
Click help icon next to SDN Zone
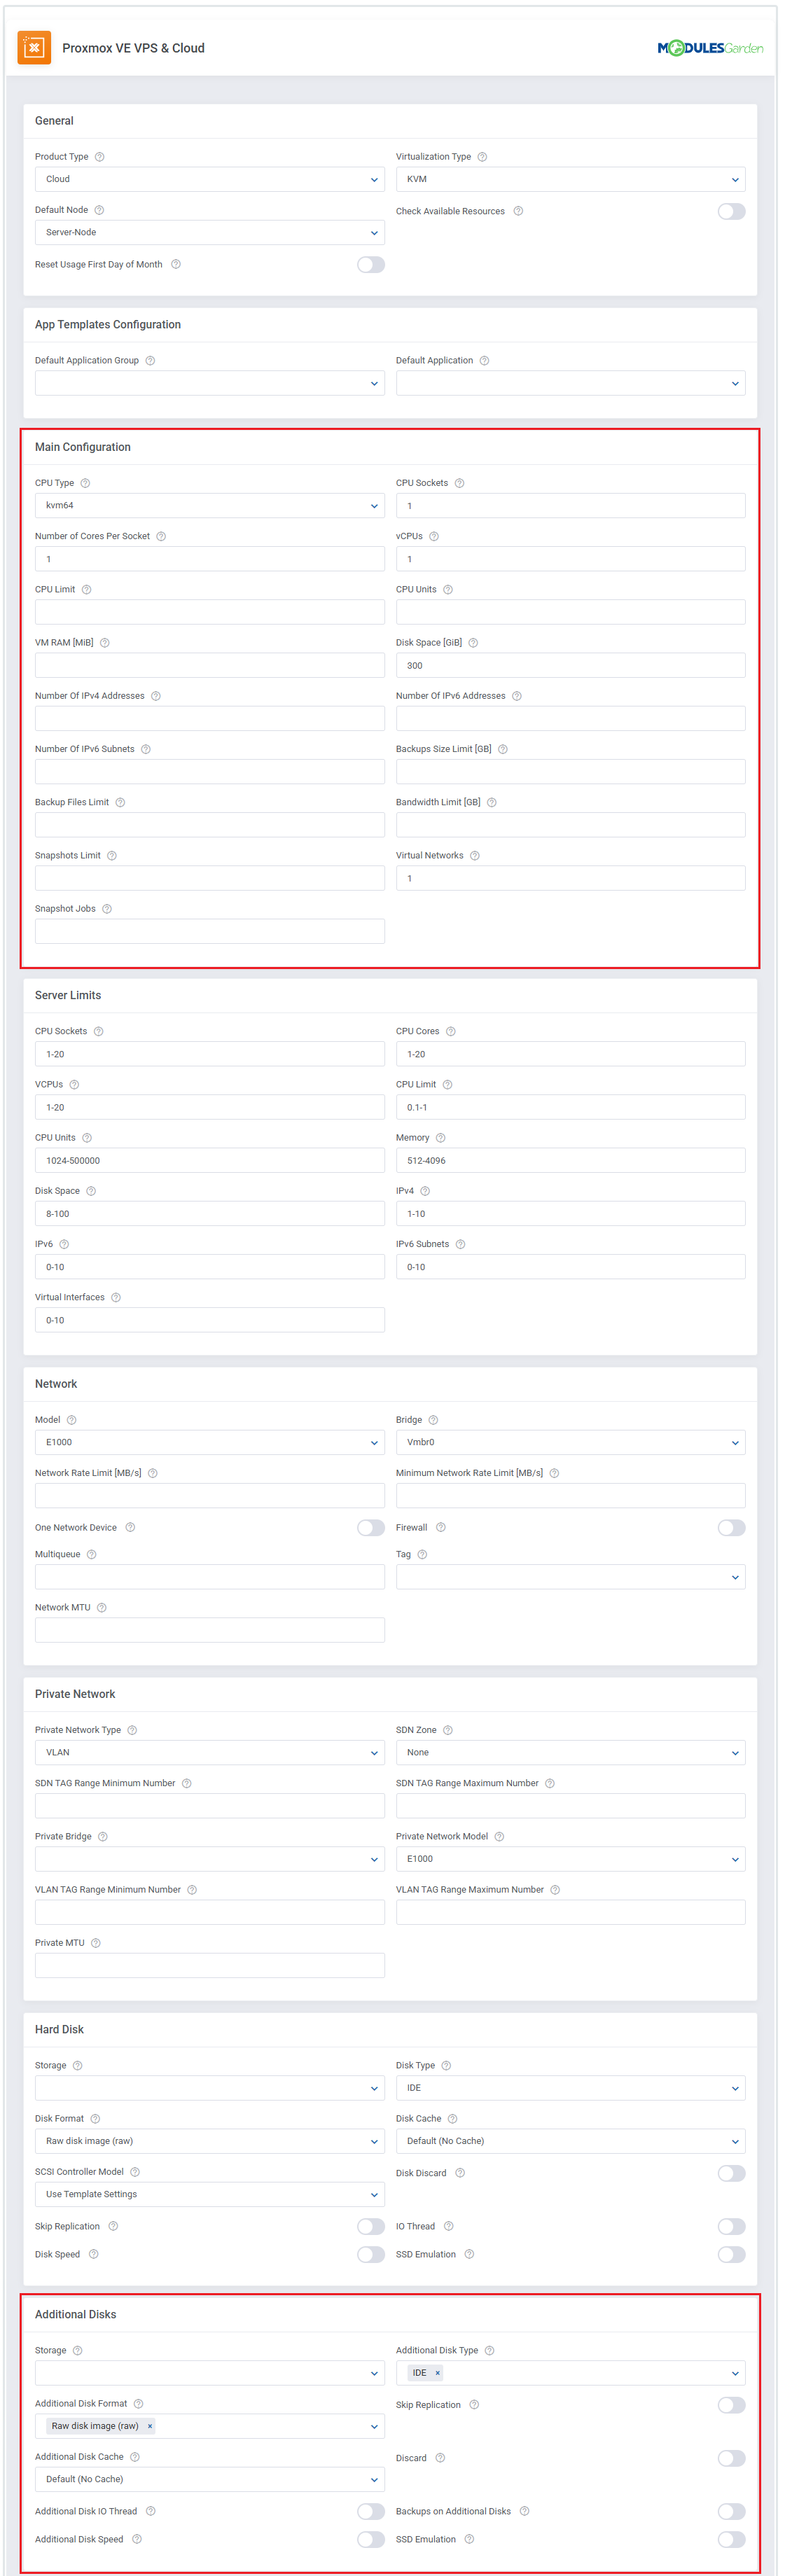448,1730
